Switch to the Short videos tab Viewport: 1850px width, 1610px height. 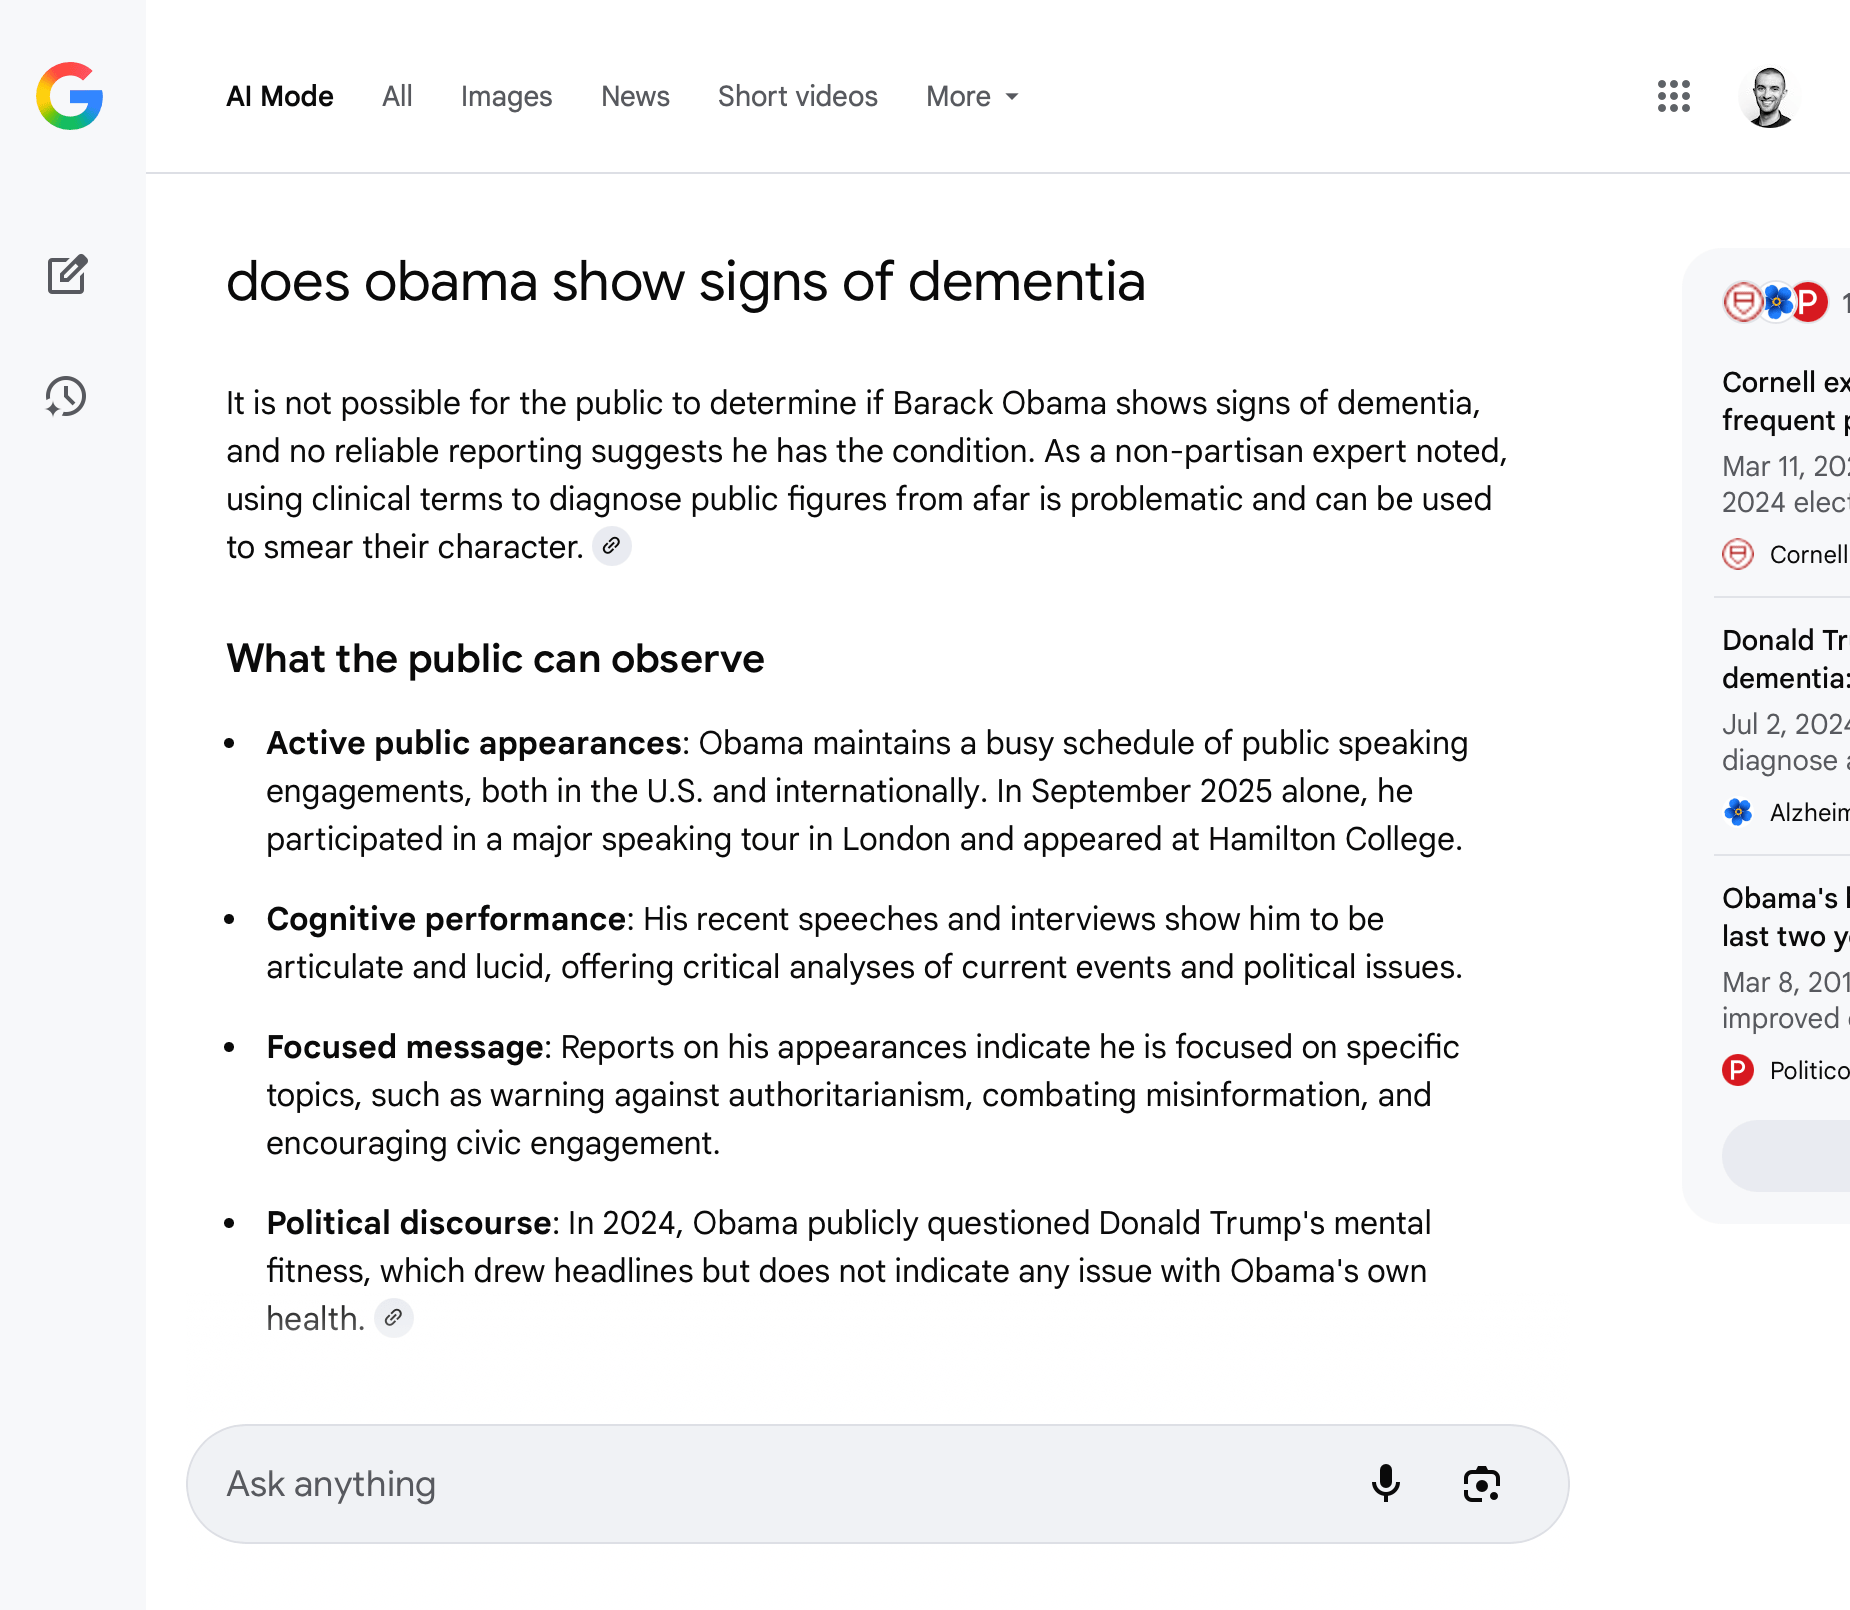point(797,96)
